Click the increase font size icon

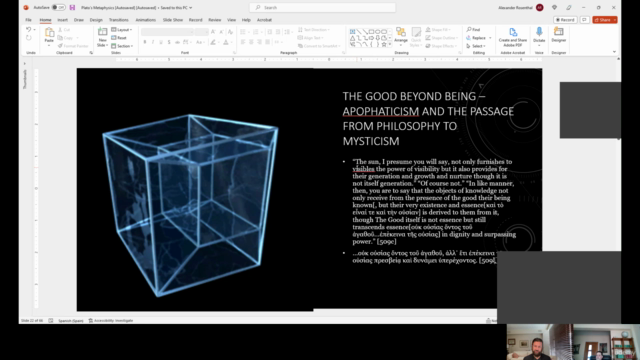[x=213, y=32]
